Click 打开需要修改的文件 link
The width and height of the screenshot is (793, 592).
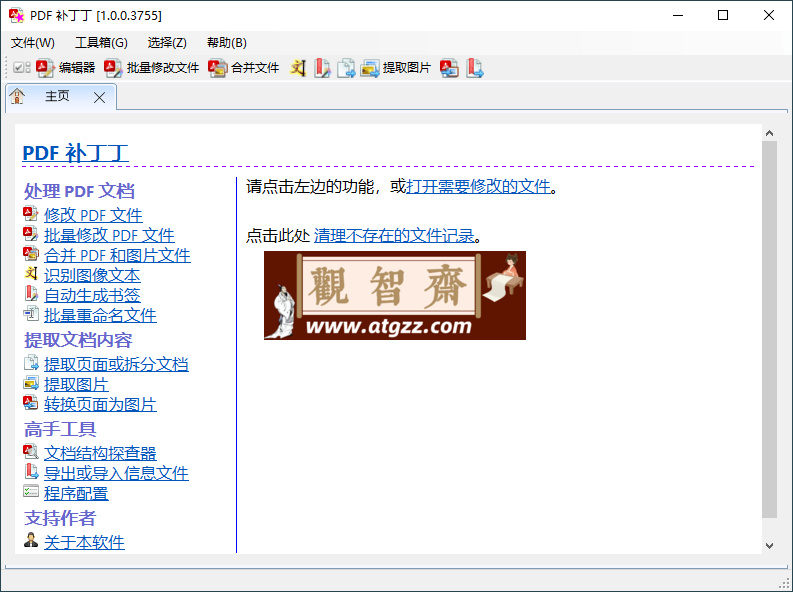[x=478, y=187]
